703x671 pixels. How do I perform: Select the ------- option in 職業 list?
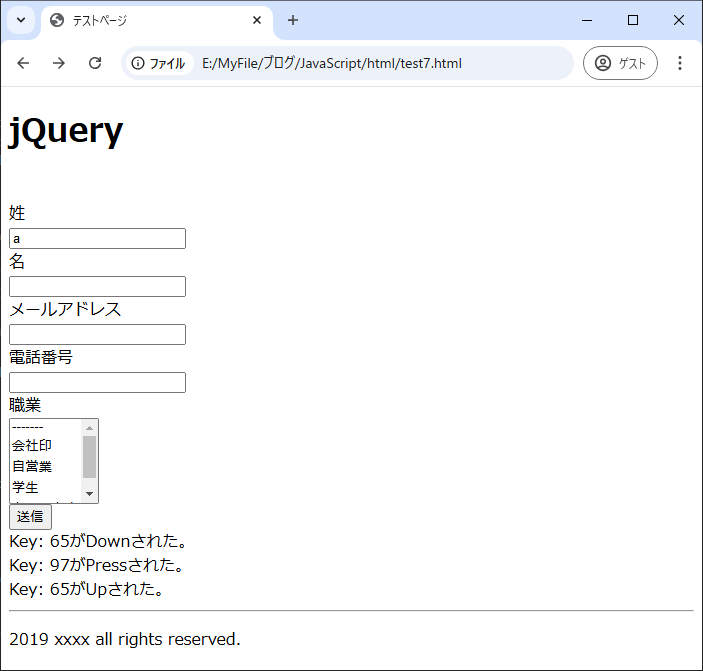click(x=46, y=427)
